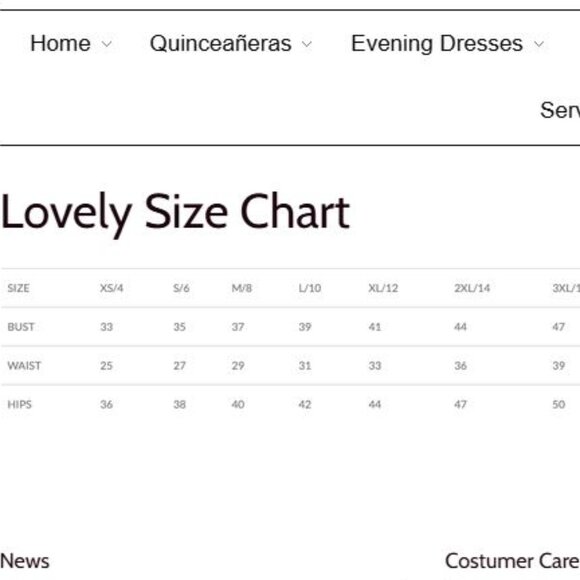Click hips value 36 for XS/4
The width and height of the screenshot is (580, 580).
[106, 404]
